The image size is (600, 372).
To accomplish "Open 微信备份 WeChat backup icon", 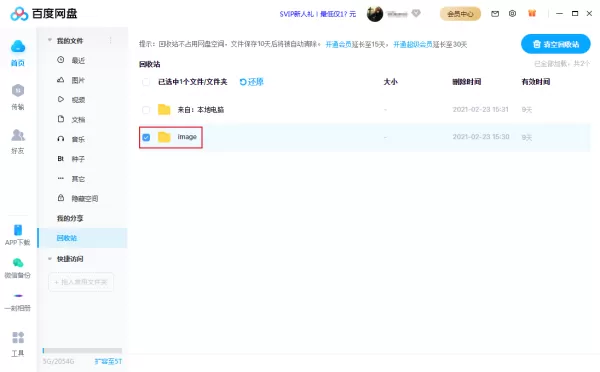I will [x=18, y=263].
